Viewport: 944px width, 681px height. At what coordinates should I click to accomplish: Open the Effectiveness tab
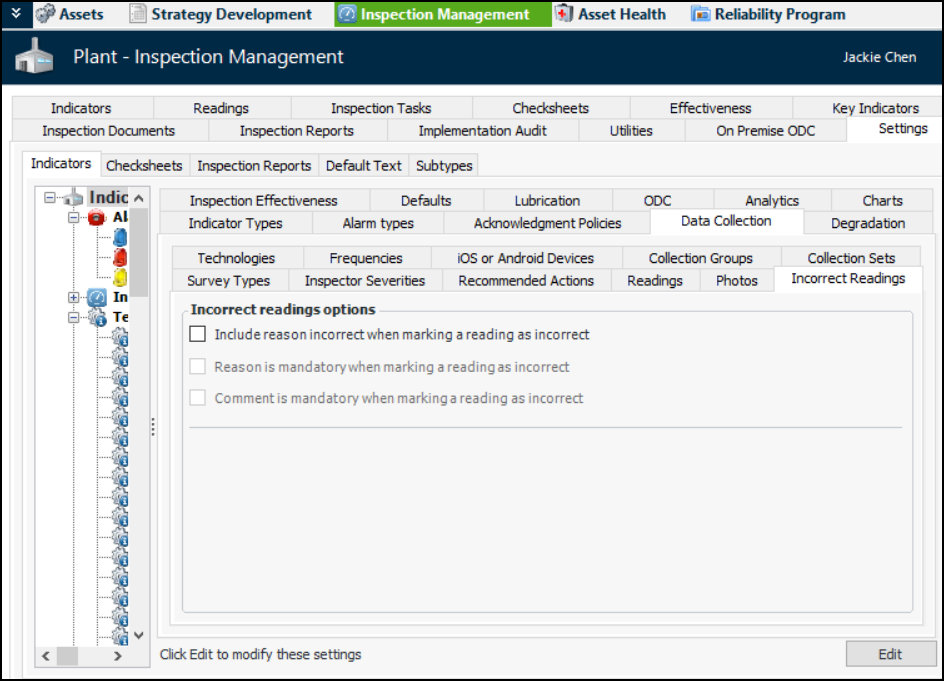[710, 108]
